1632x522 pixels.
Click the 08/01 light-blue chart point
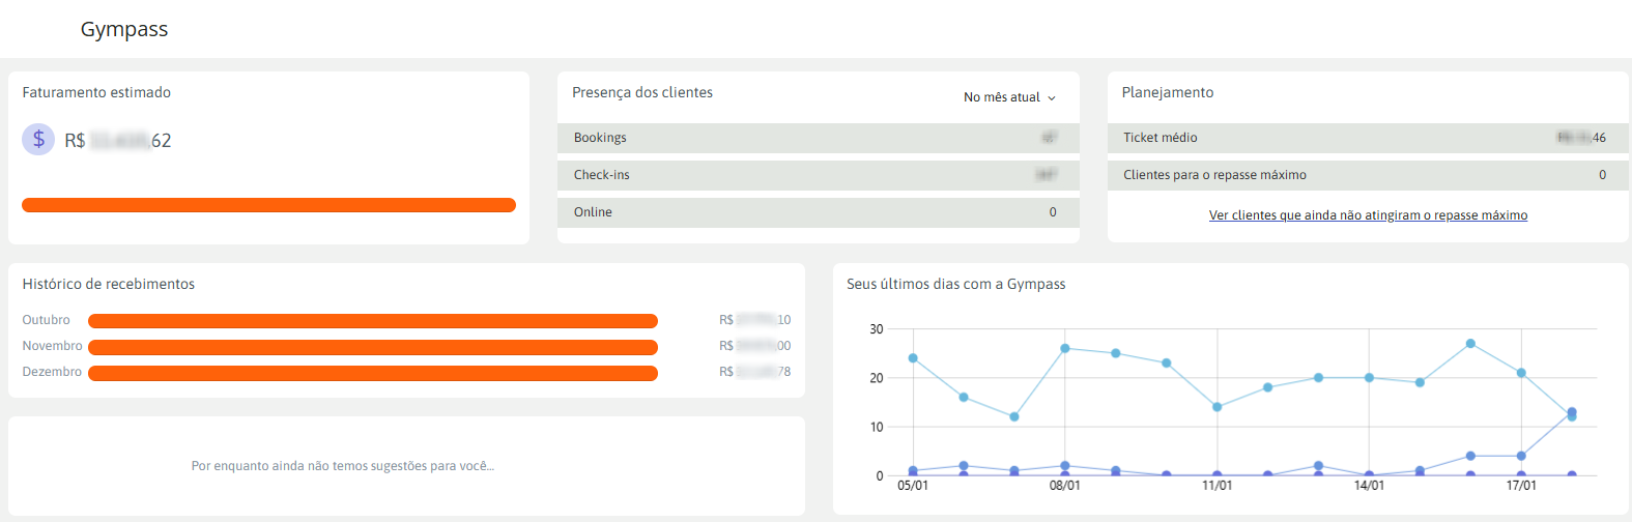click(1065, 348)
